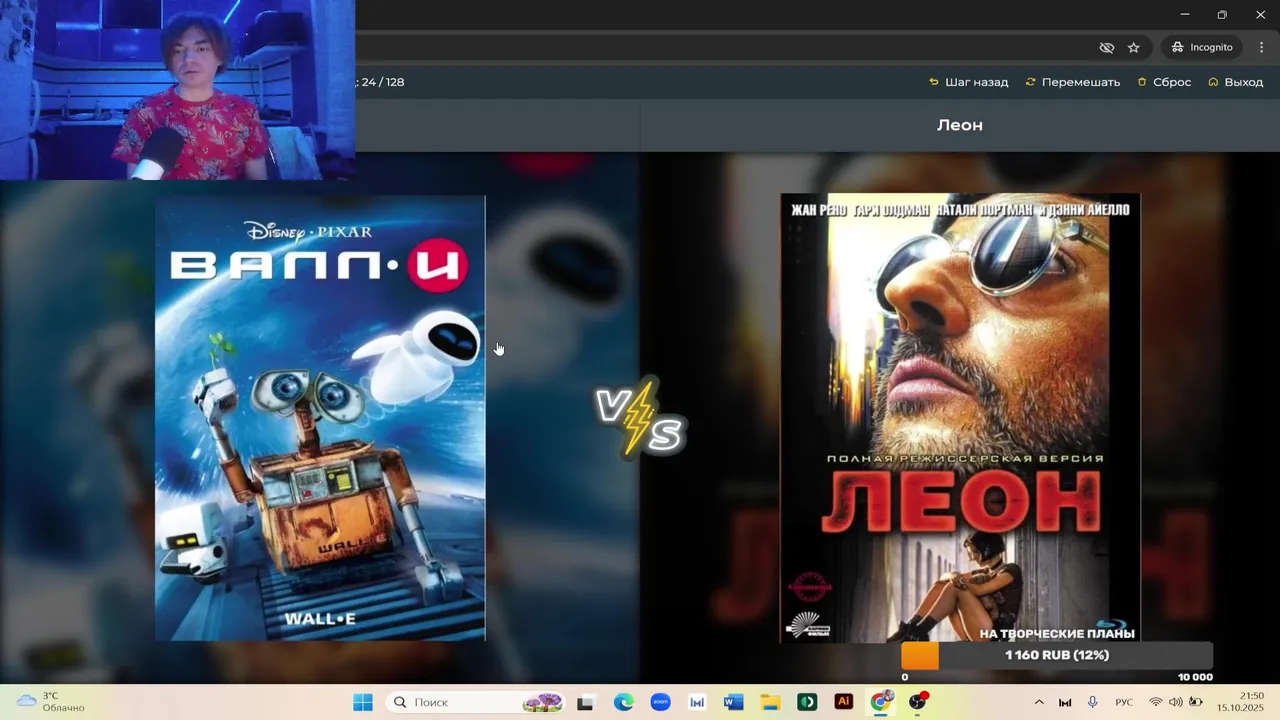Open Wi-Fi network settings in the tray
1280x720 pixels.
point(1156,702)
